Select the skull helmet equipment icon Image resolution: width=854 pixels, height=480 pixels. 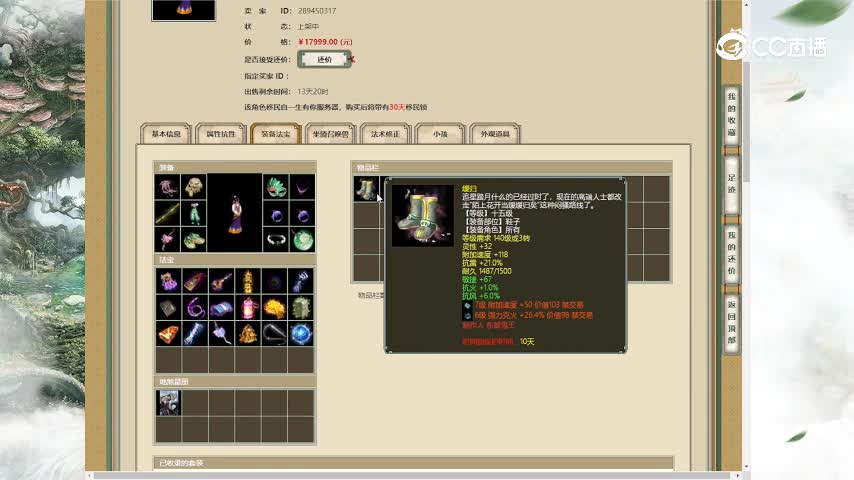(193, 187)
